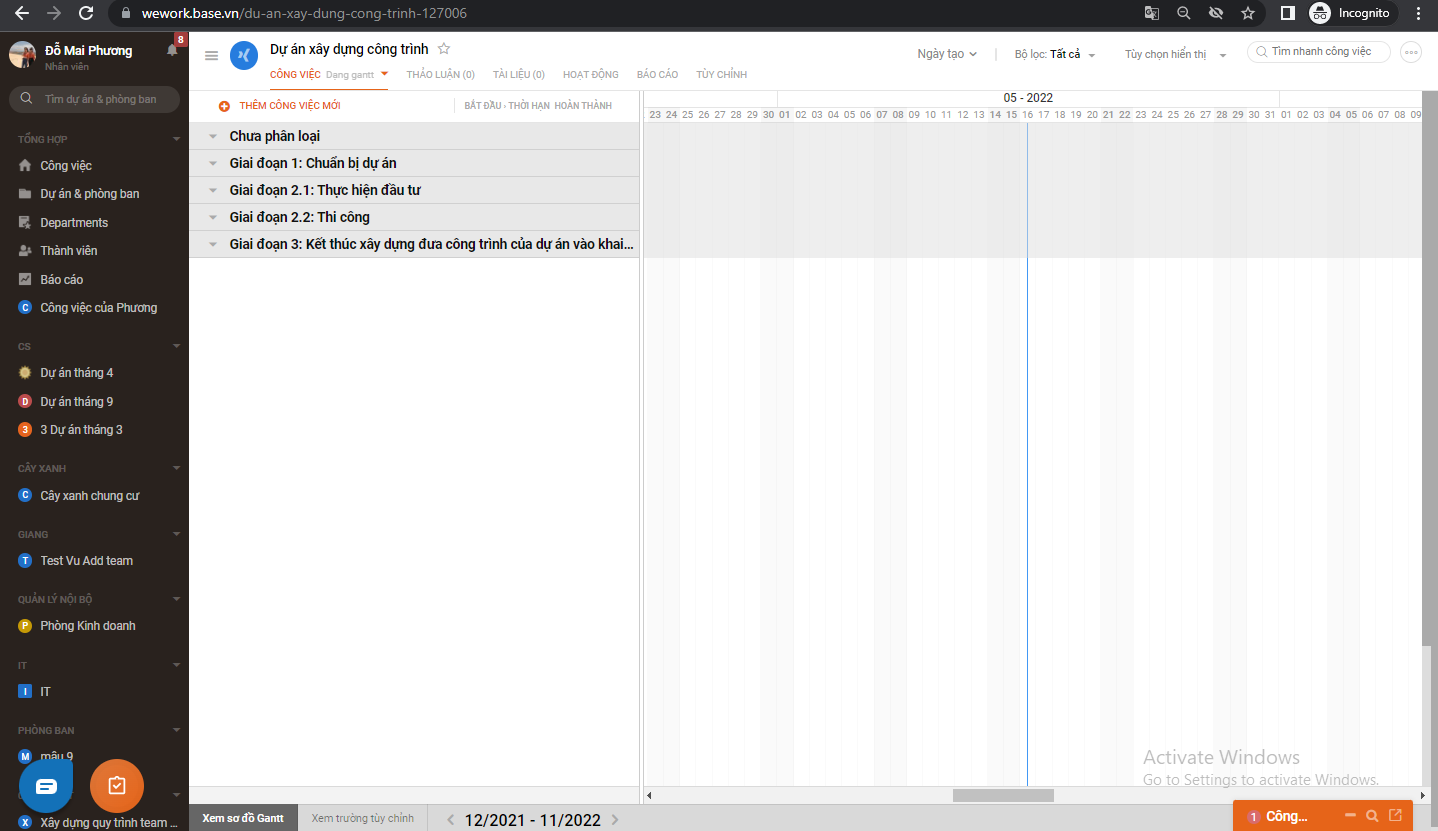The height and width of the screenshot is (831, 1438).
Task: Click the Báo cáo chart icon in sidebar
Action: [25, 279]
